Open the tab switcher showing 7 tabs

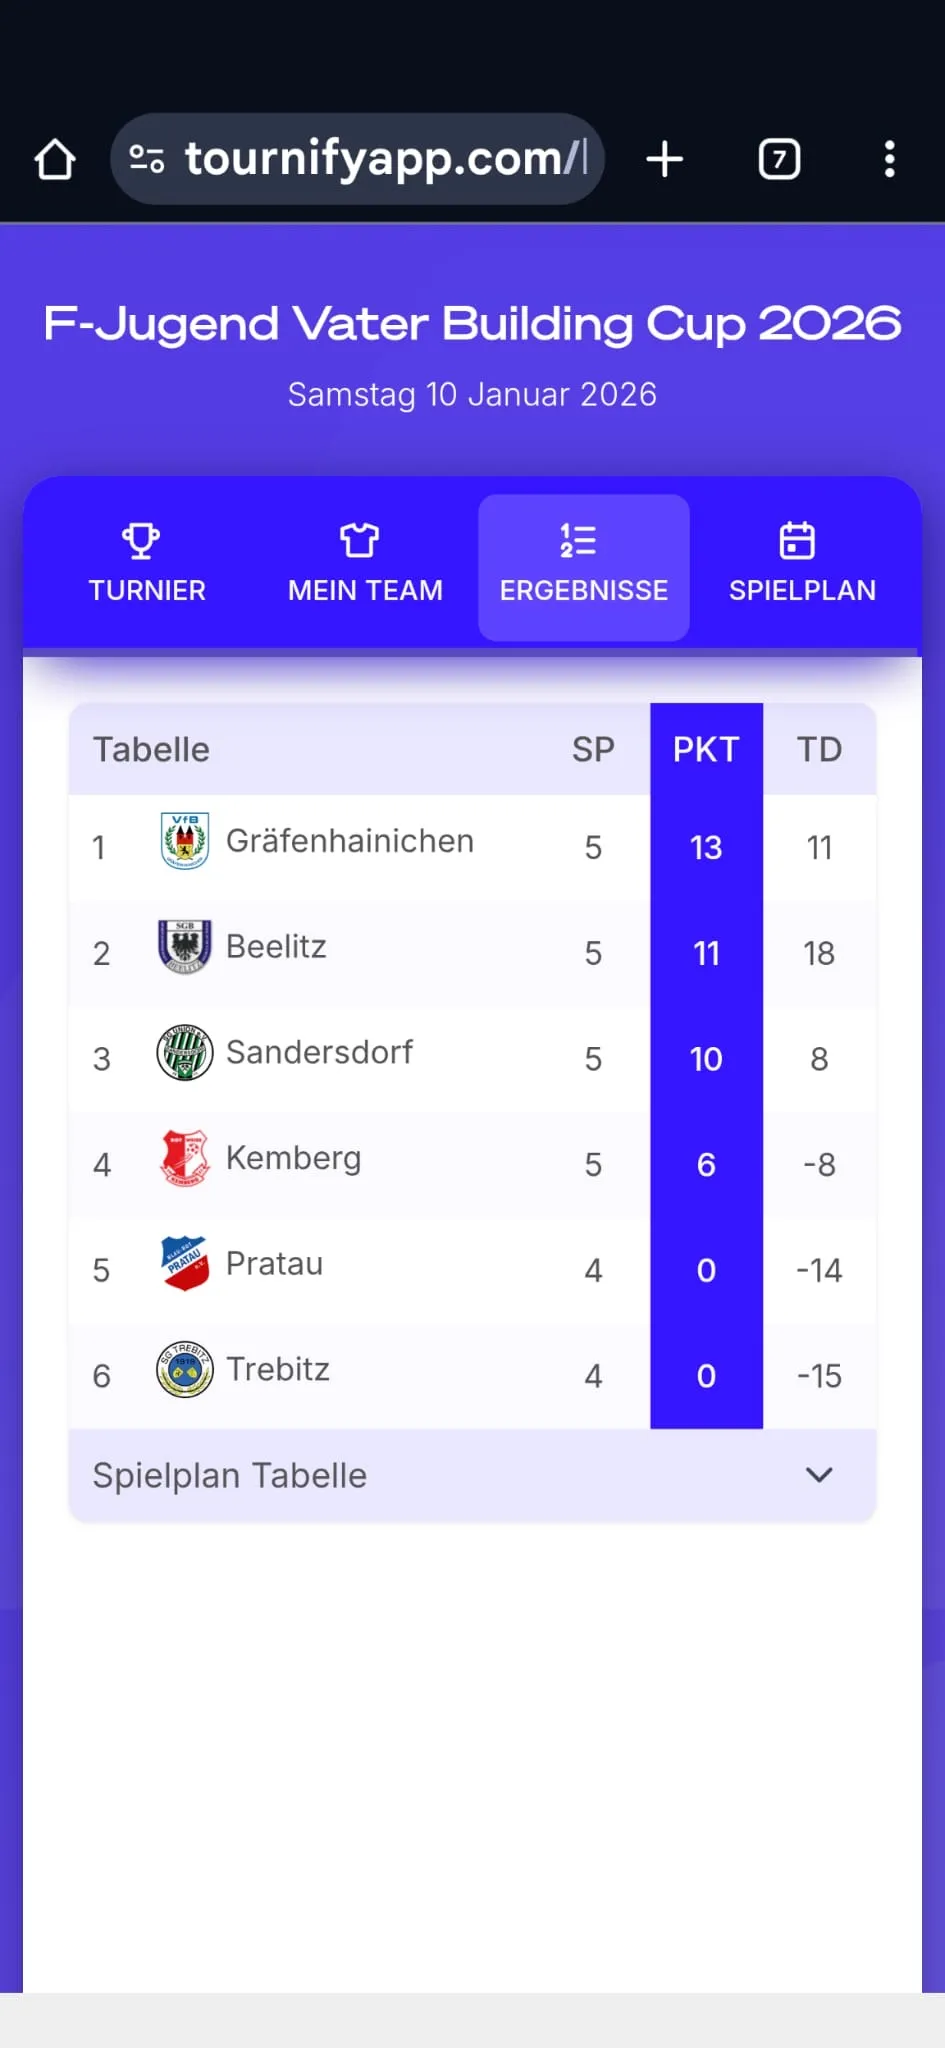(780, 159)
